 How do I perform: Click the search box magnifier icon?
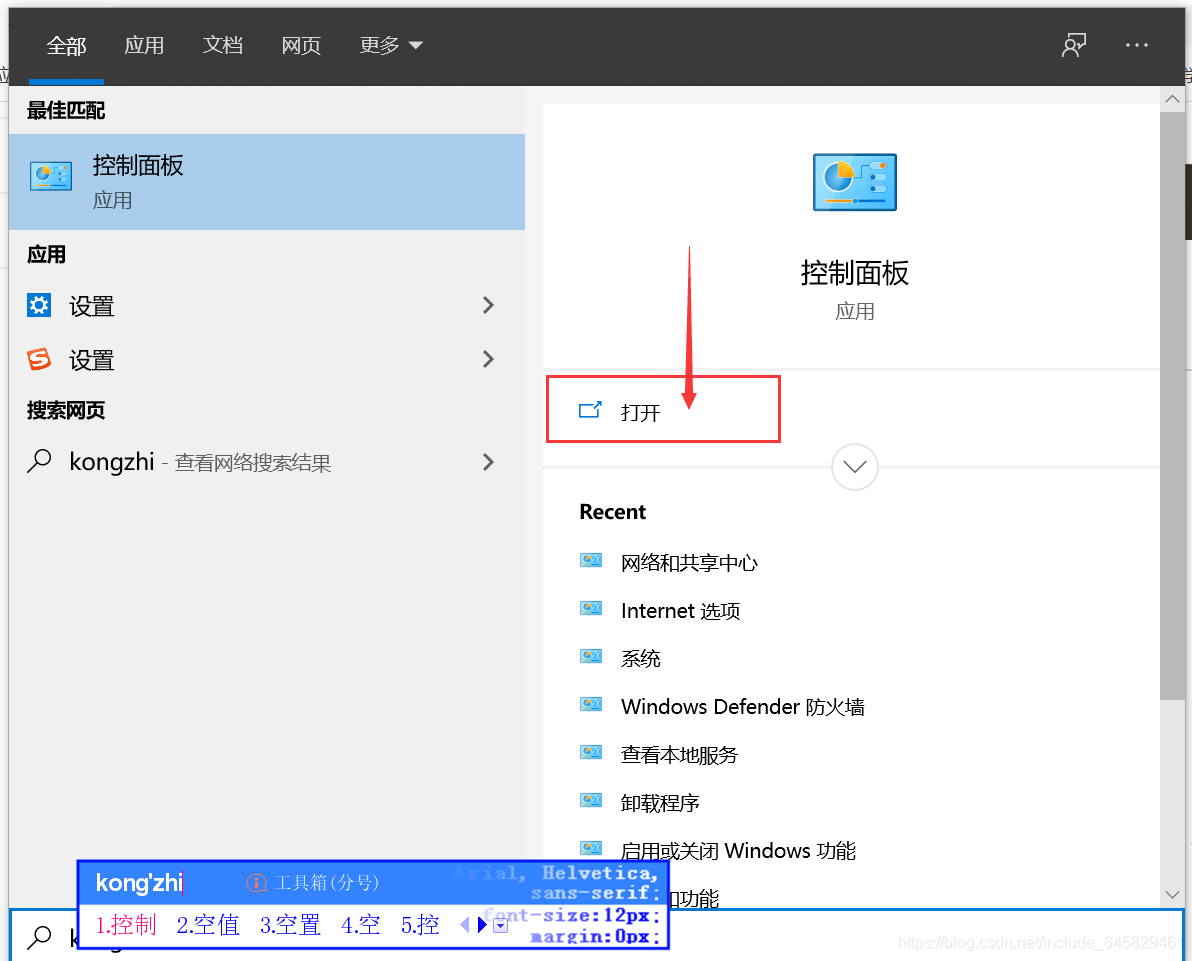tap(39, 937)
